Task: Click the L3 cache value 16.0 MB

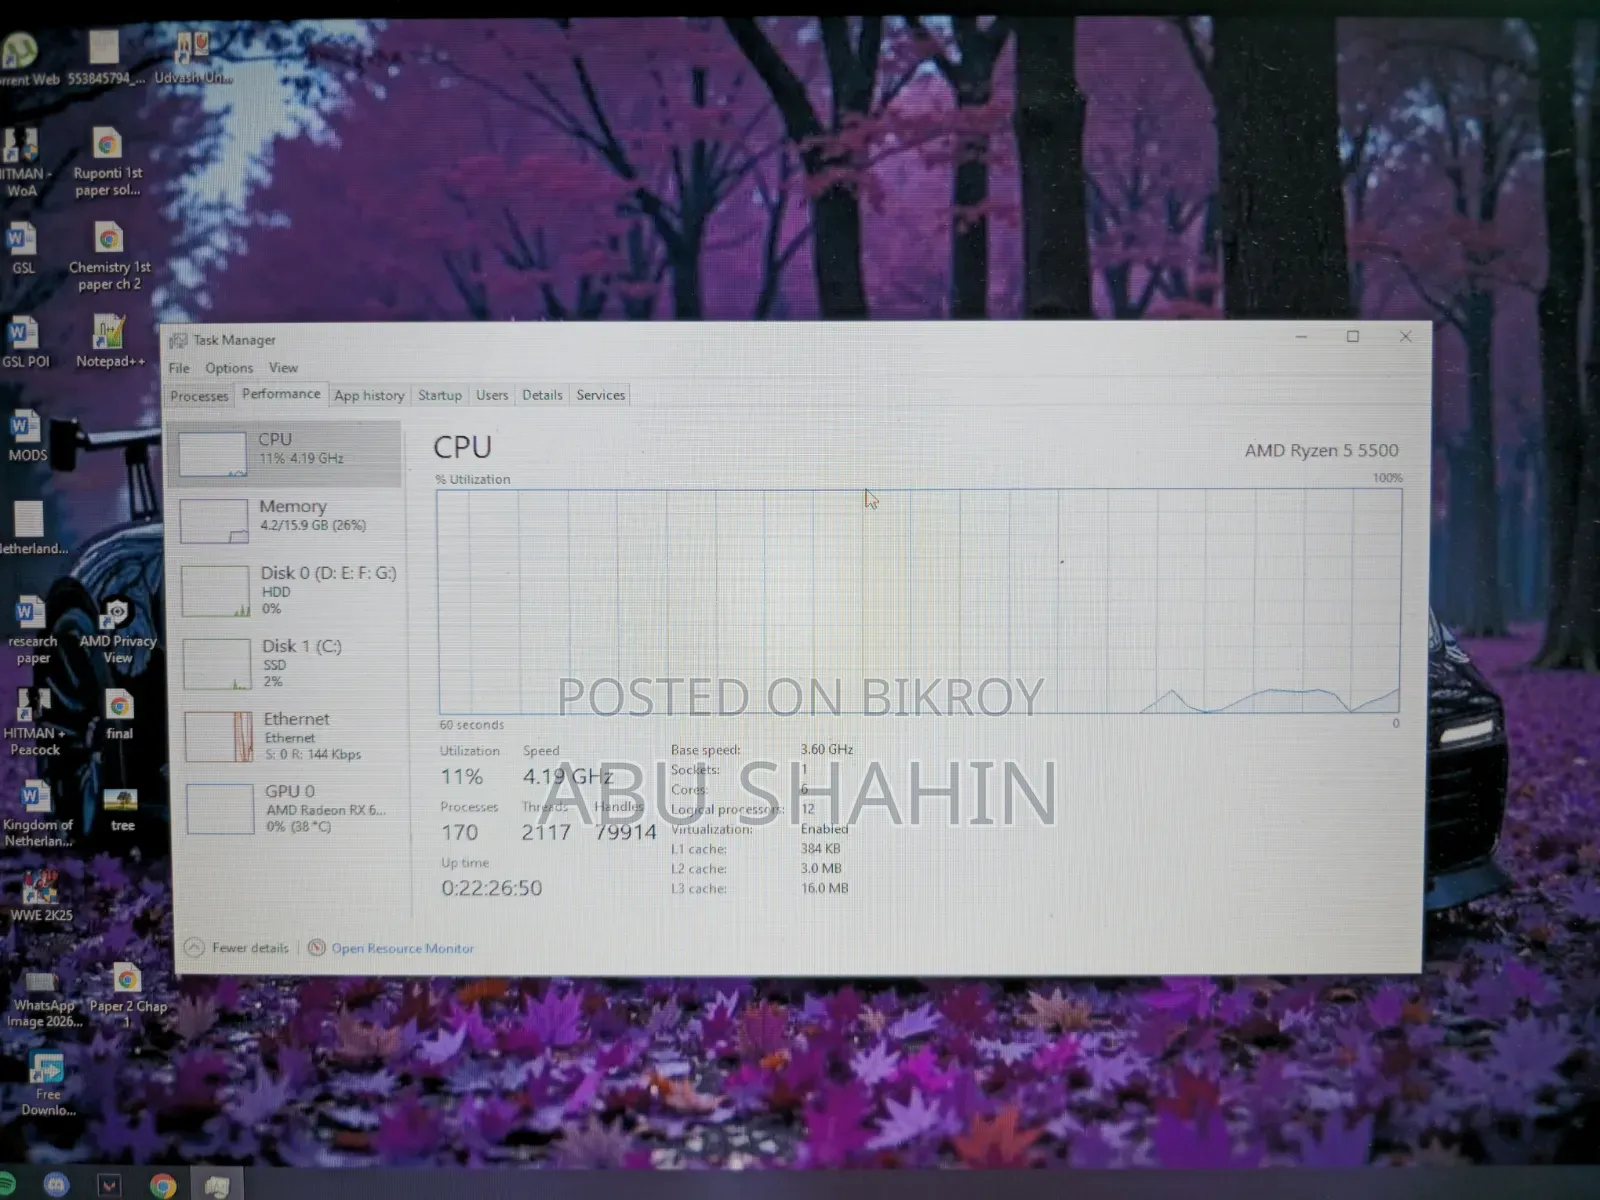Action: tap(824, 888)
